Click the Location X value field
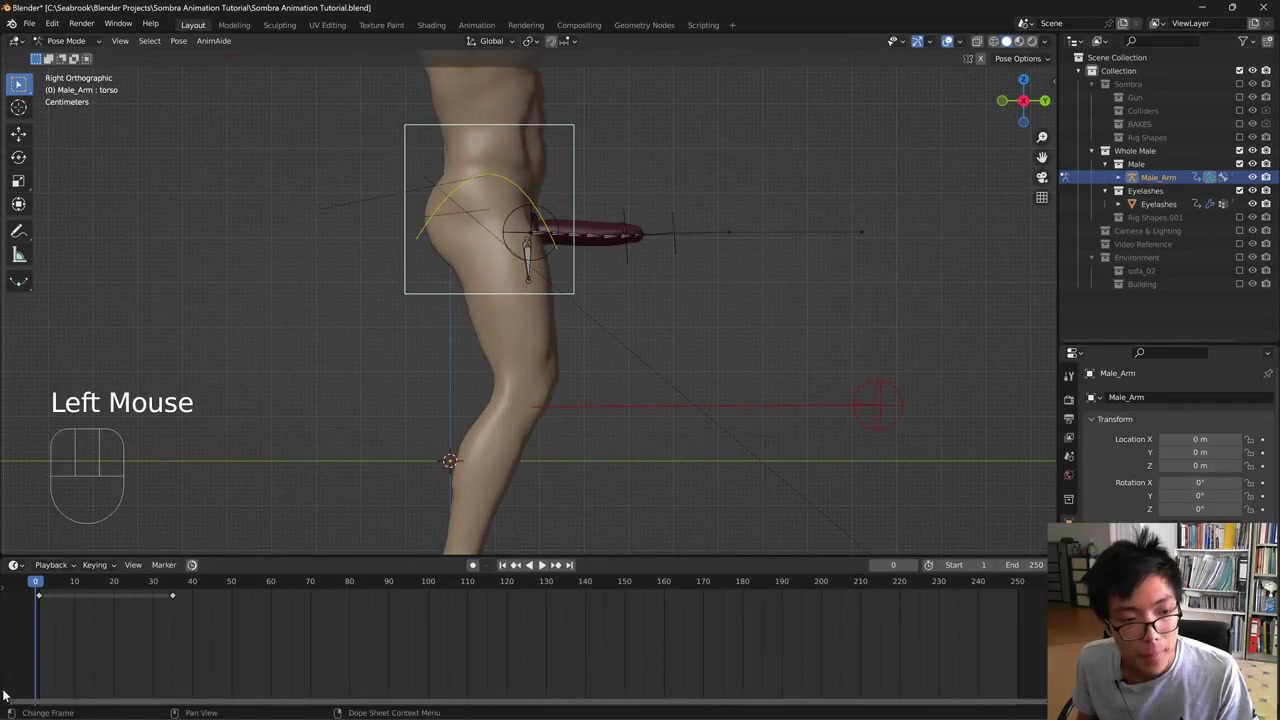 coord(1200,439)
